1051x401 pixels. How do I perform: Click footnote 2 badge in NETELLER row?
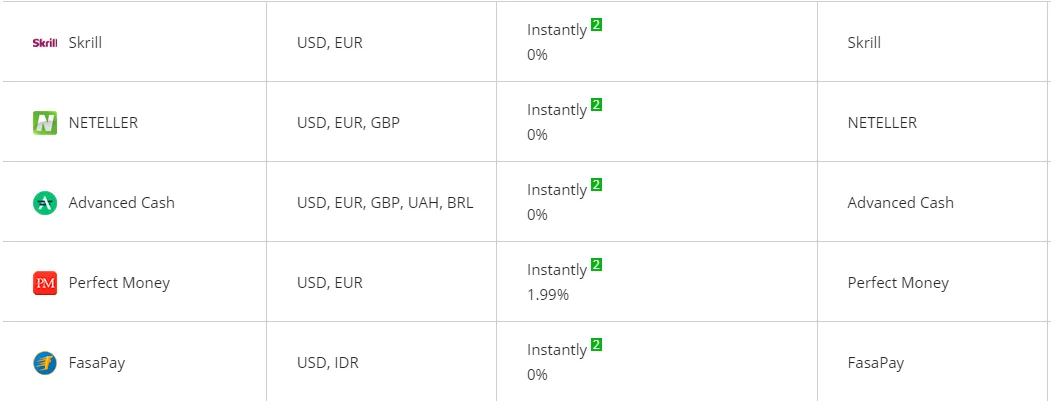pyautogui.click(x=597, y=105)
